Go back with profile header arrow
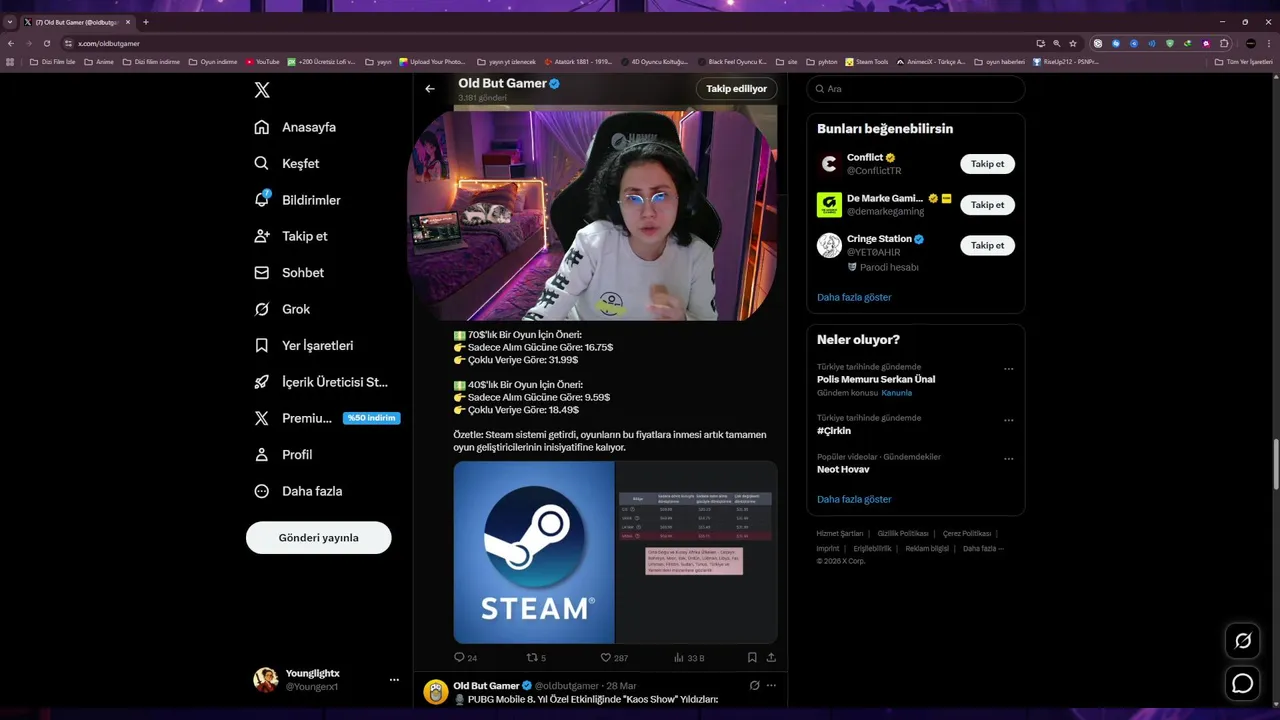1280x720 pixels. (430, 89)
